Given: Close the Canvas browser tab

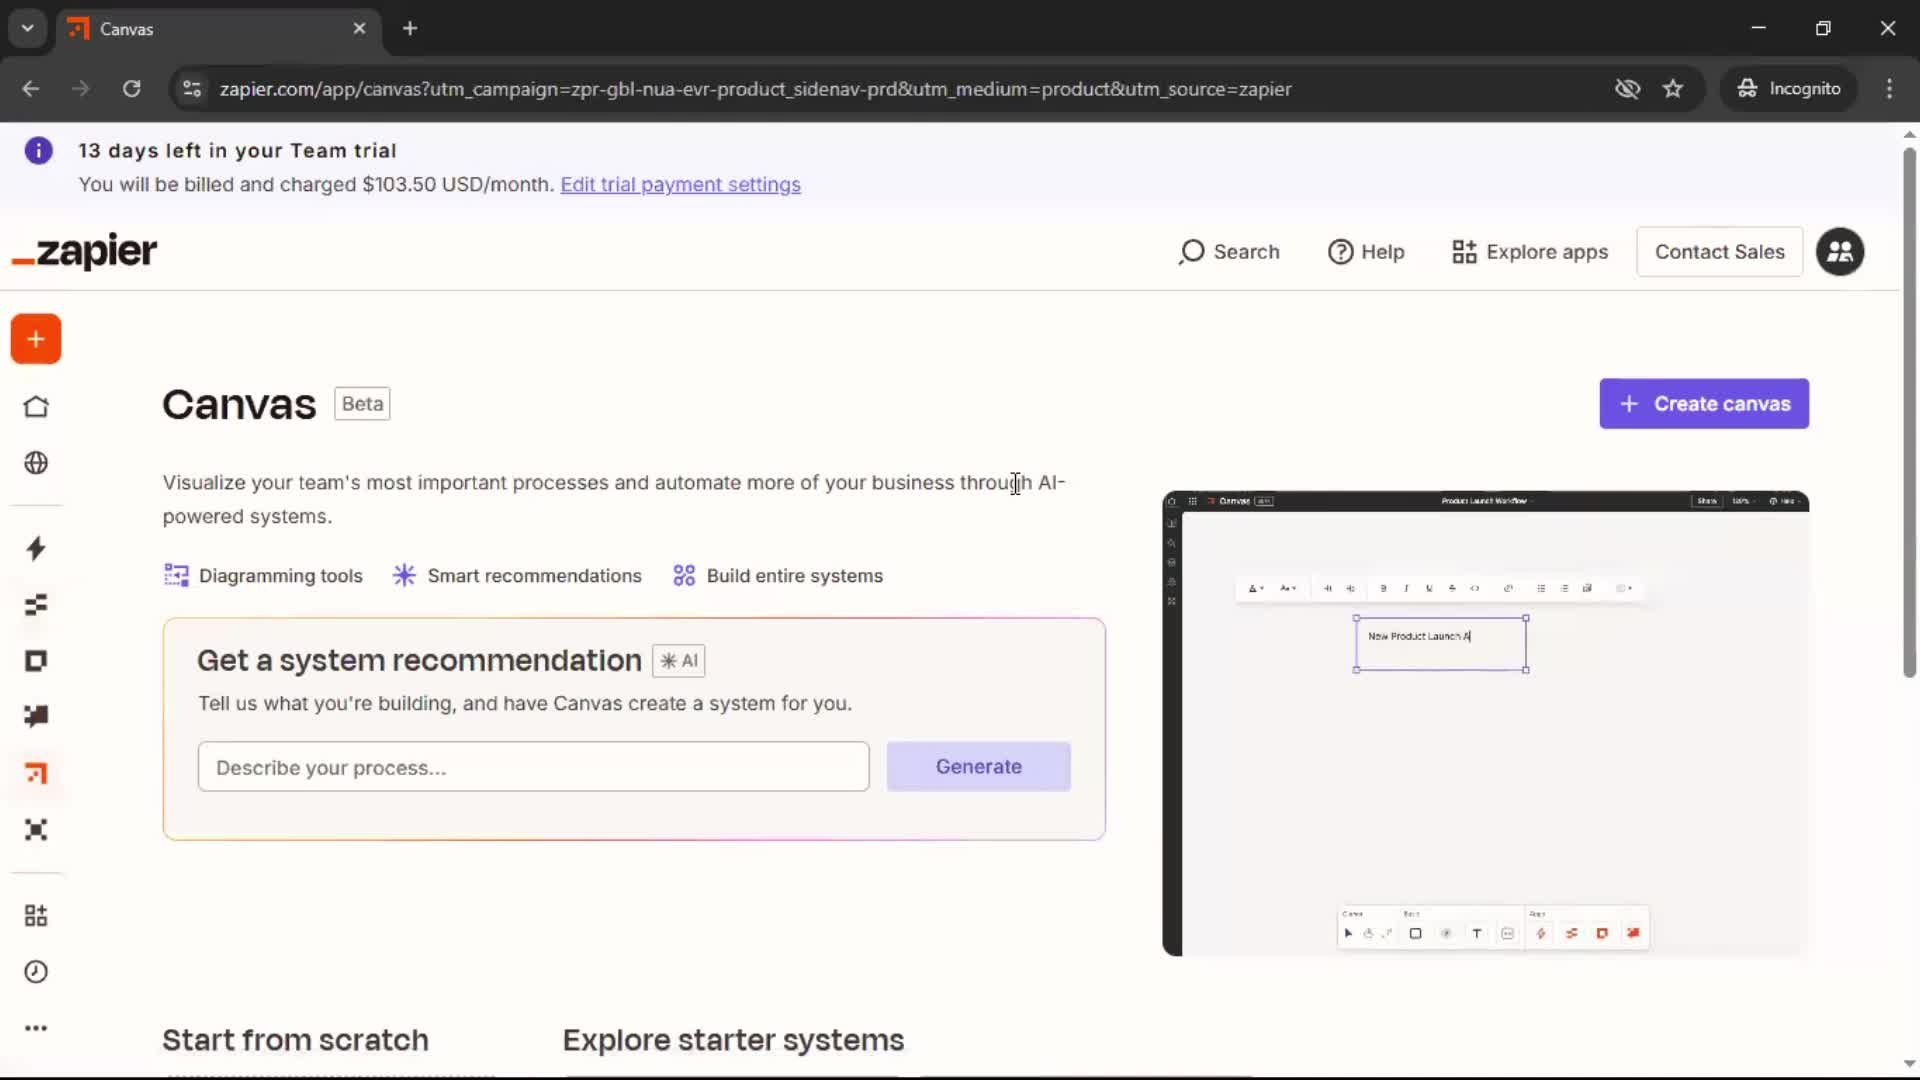Looking at the screenshot, I should pos(360,29).
